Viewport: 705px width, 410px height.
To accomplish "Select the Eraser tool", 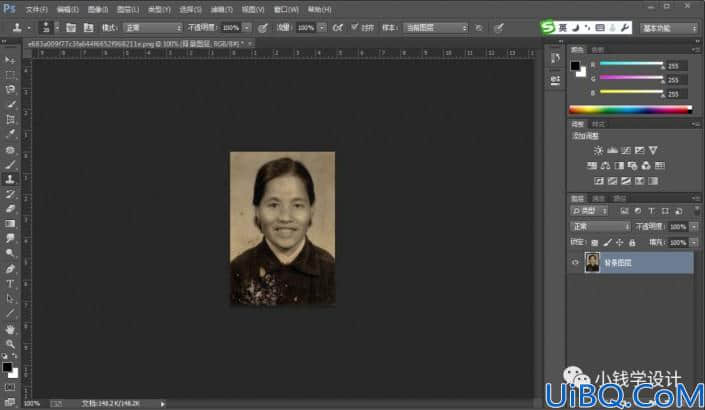I will 10,209.
